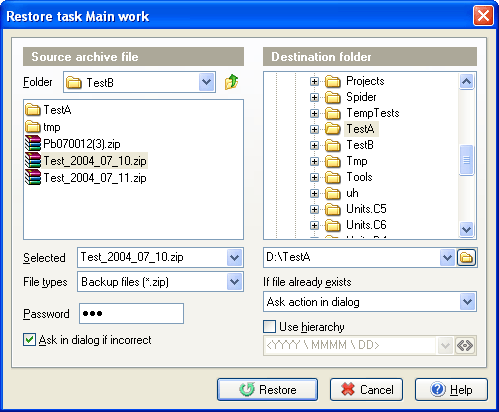Expand the TestA tree node
This screenshot has height=412, width=499.
coord(314,129)
